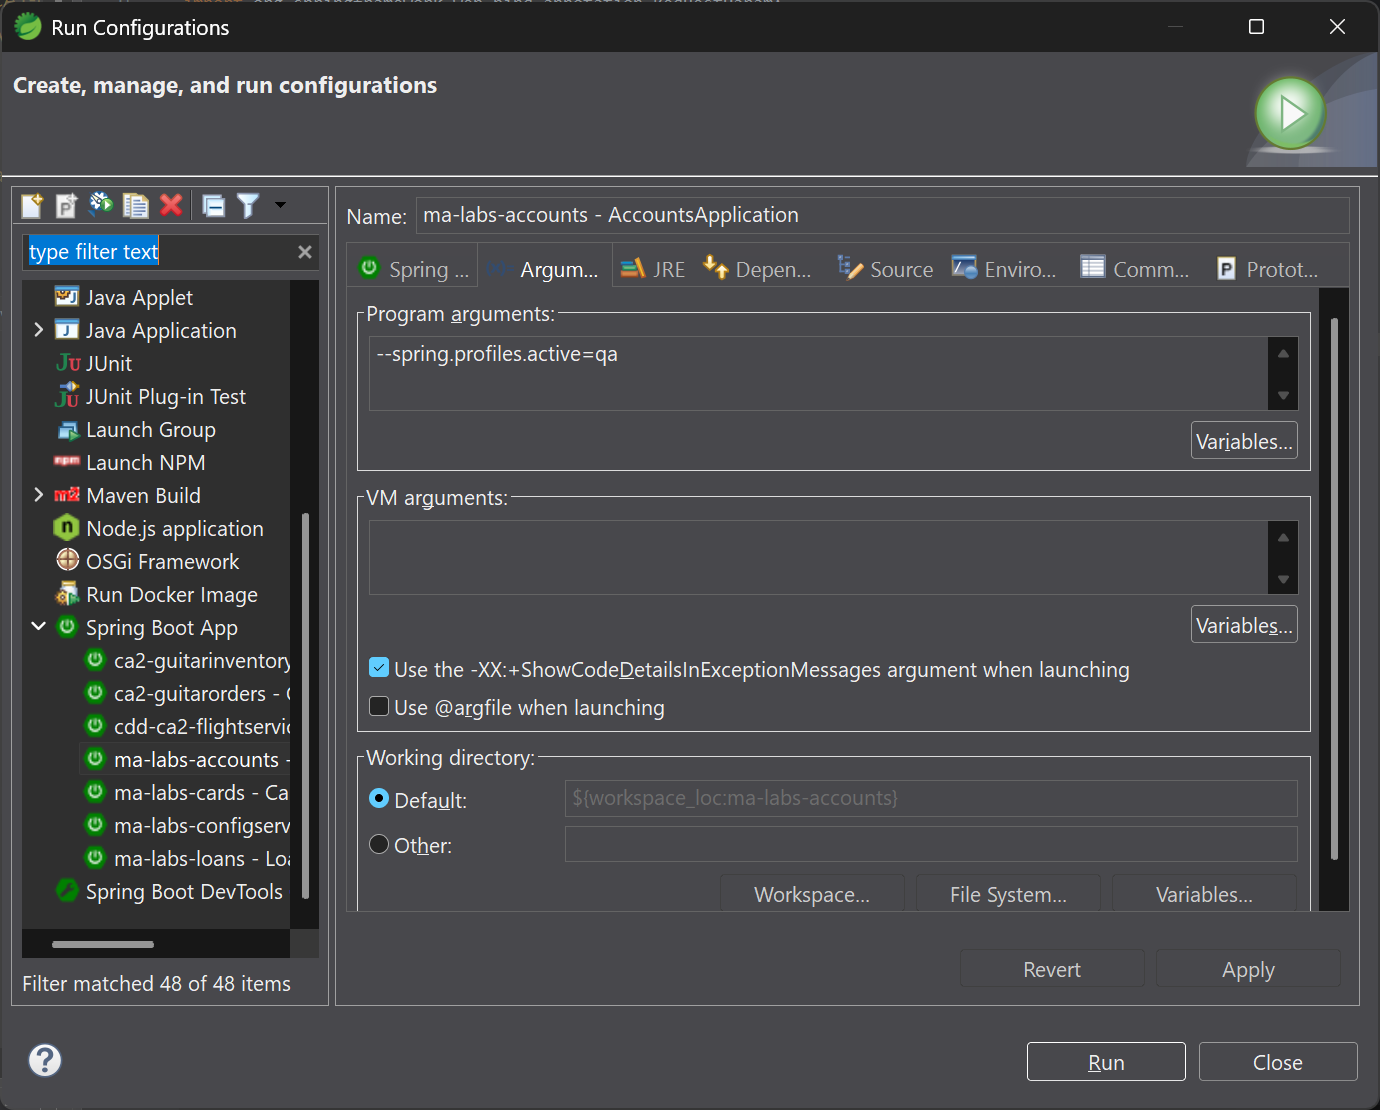Image resolution: width=1380 pixels, height=1110 pixels.
Task: Click the Apply button
Action: coord(1248,969)
